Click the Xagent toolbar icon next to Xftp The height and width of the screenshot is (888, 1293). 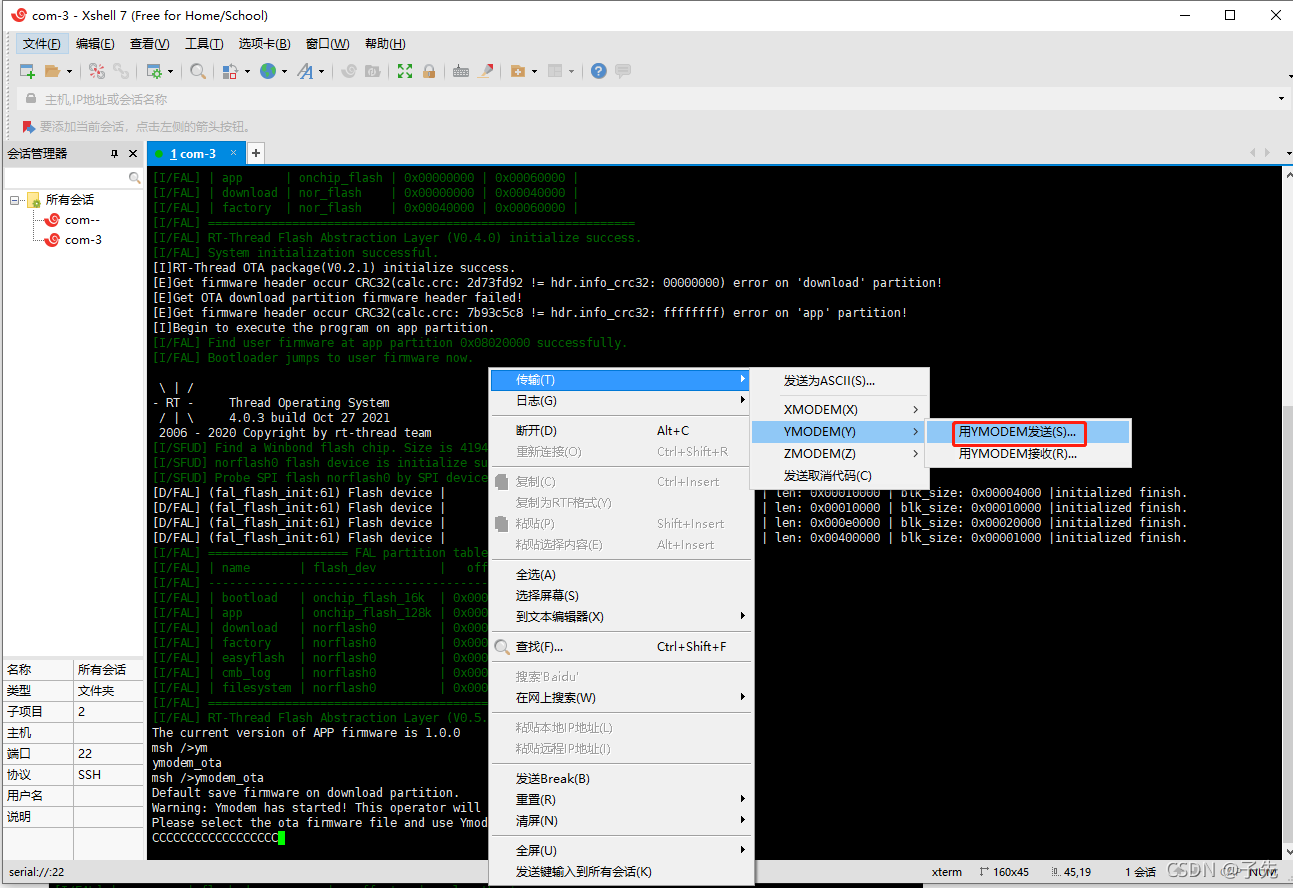tap(373, 71)
